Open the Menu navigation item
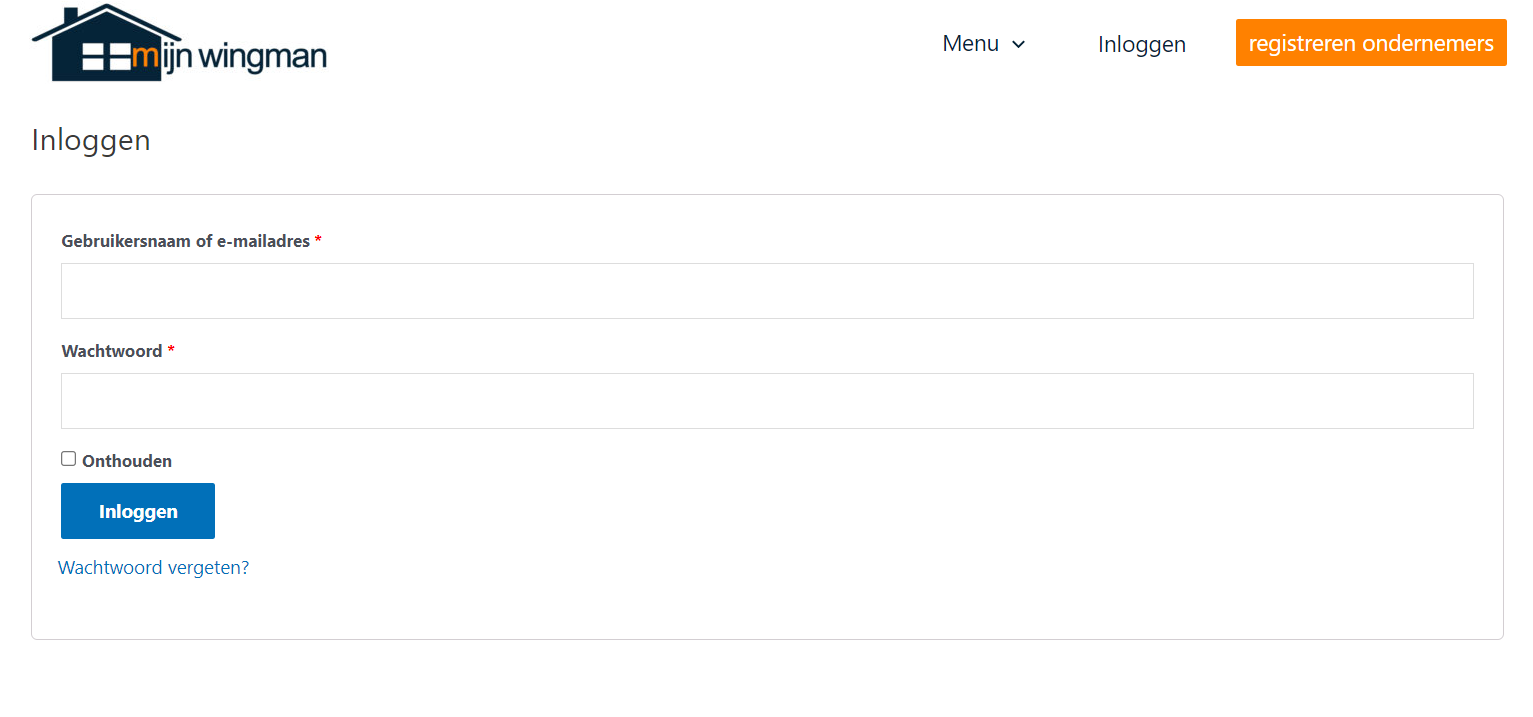This screenshot has height=717, width=1533. [984, 43]
